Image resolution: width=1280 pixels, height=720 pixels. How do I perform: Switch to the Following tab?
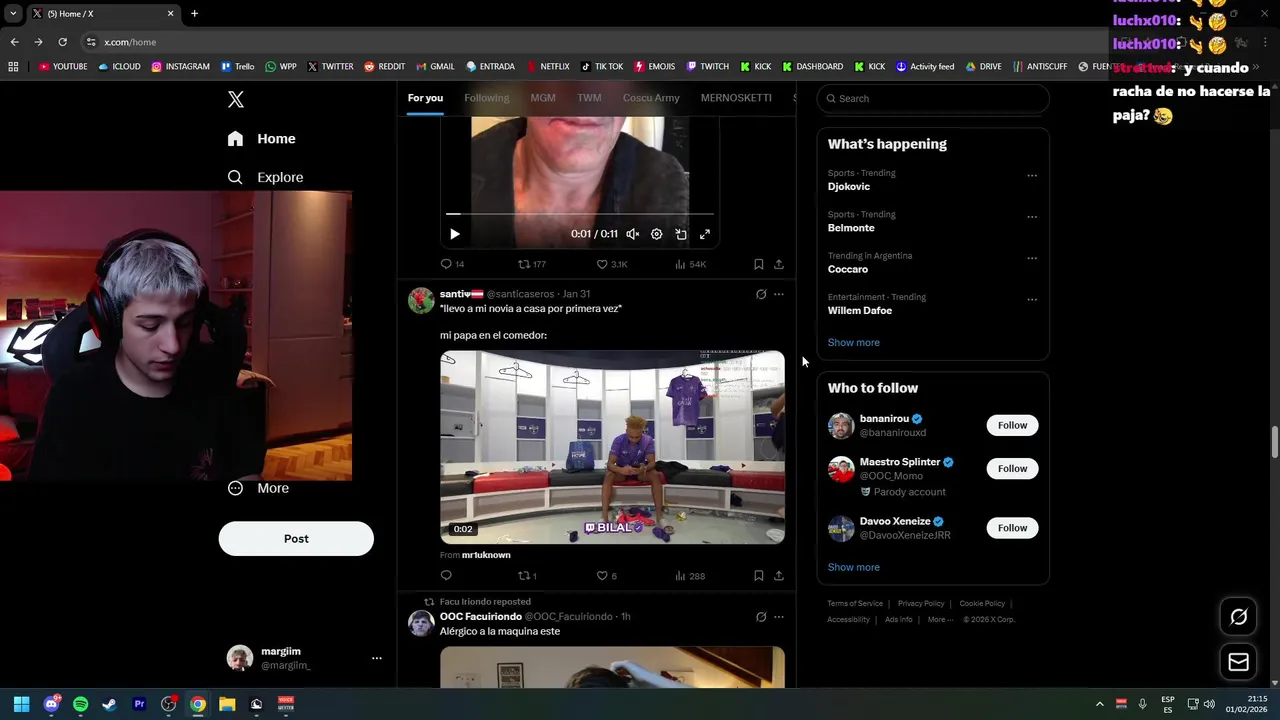coord(487,98)
